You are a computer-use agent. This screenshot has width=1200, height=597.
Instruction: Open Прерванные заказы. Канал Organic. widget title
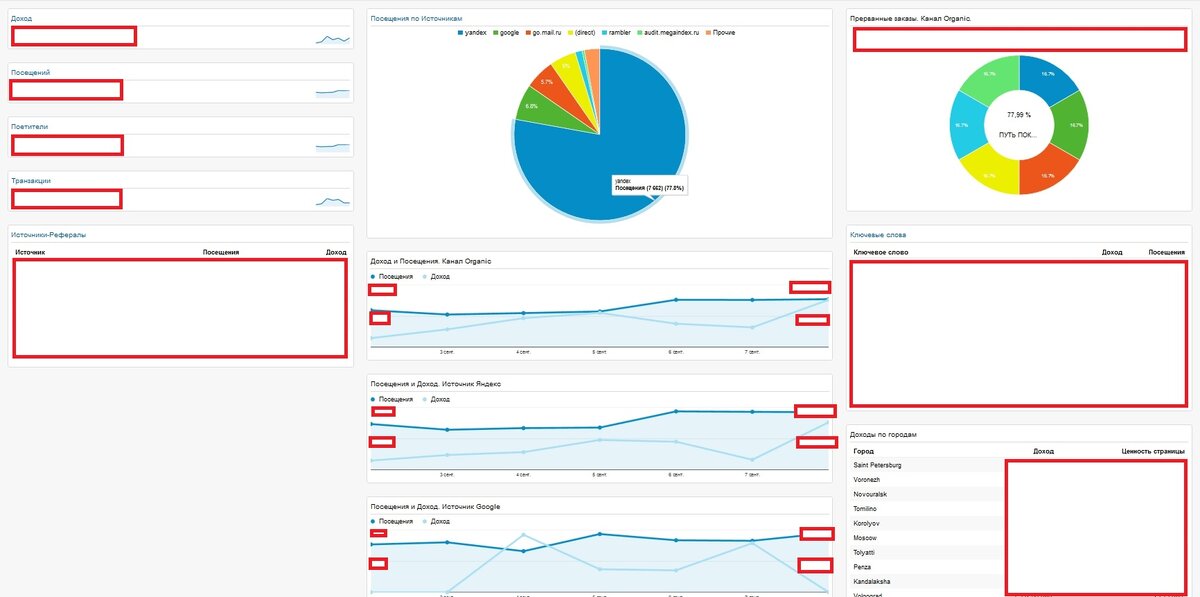click(x=910, y=18)
